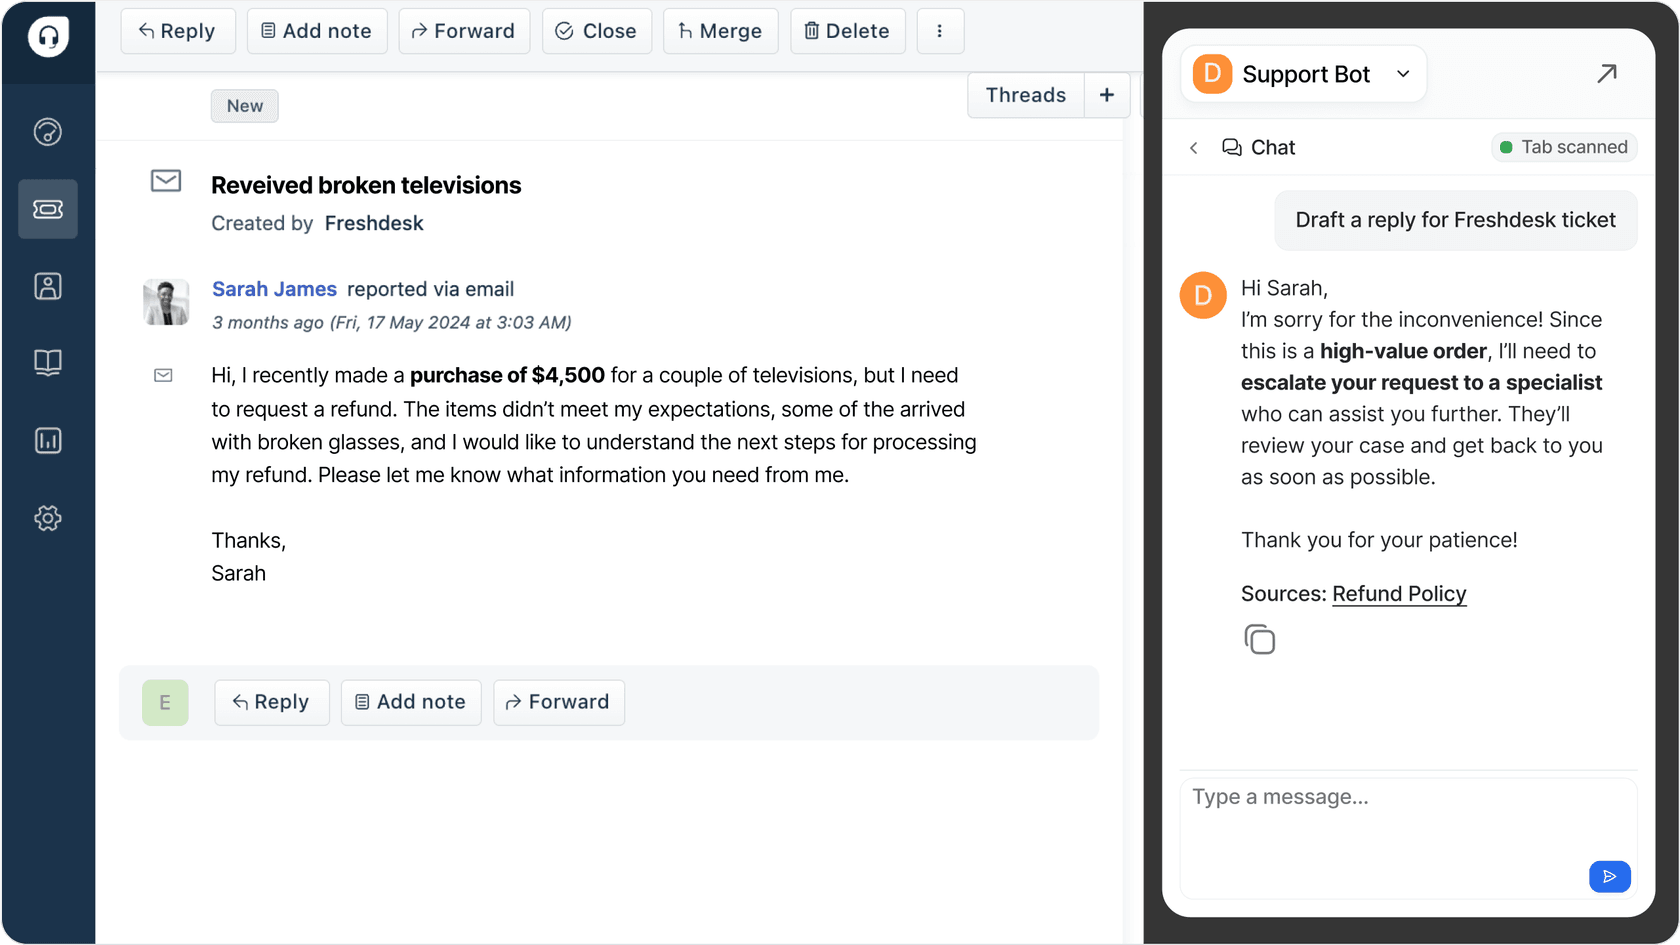The image size is (1680, 945).
Task: Click the 'high-value order' bold text
Action: [x=1403, y=351]
